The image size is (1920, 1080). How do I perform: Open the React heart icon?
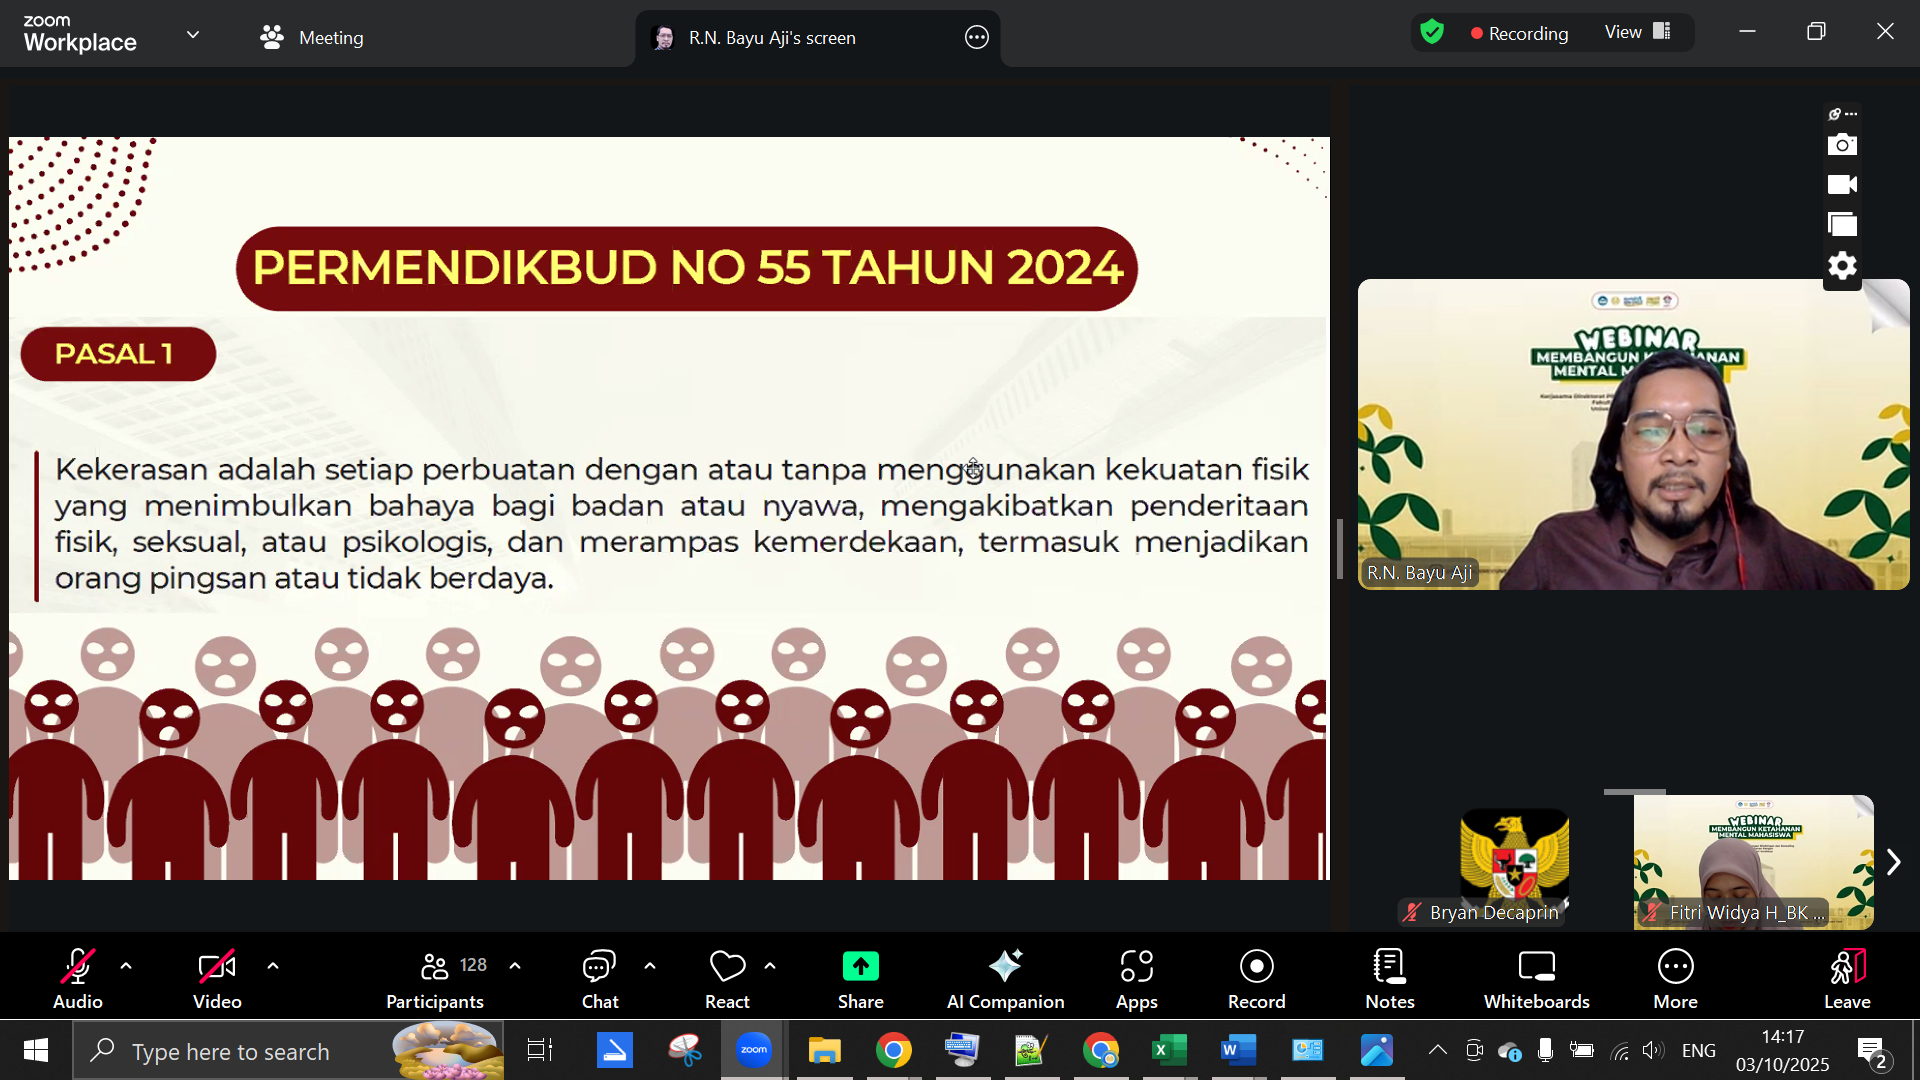tap(727, 966)
